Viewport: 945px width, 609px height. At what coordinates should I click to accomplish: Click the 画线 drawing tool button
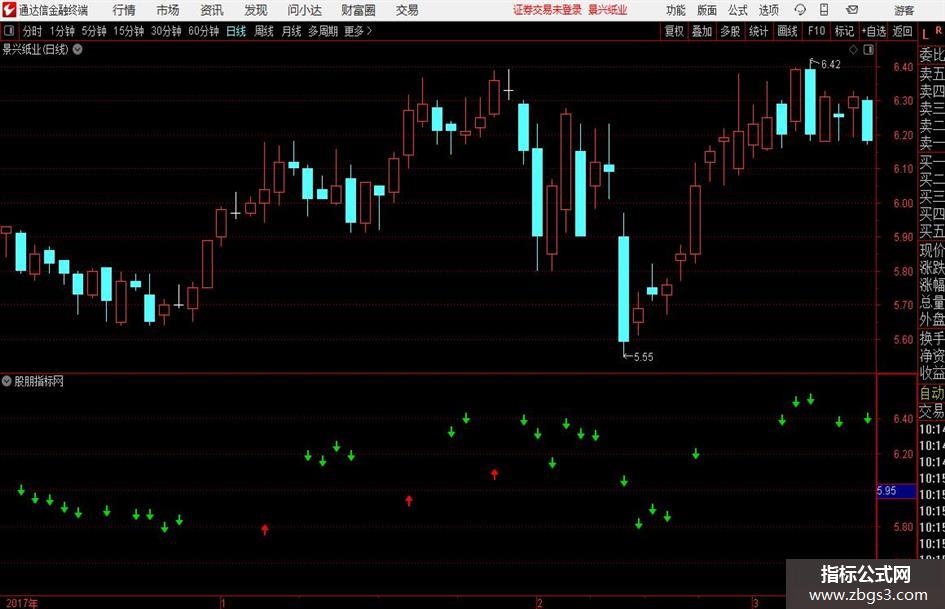pyautogui.click(x=787, y=31)
